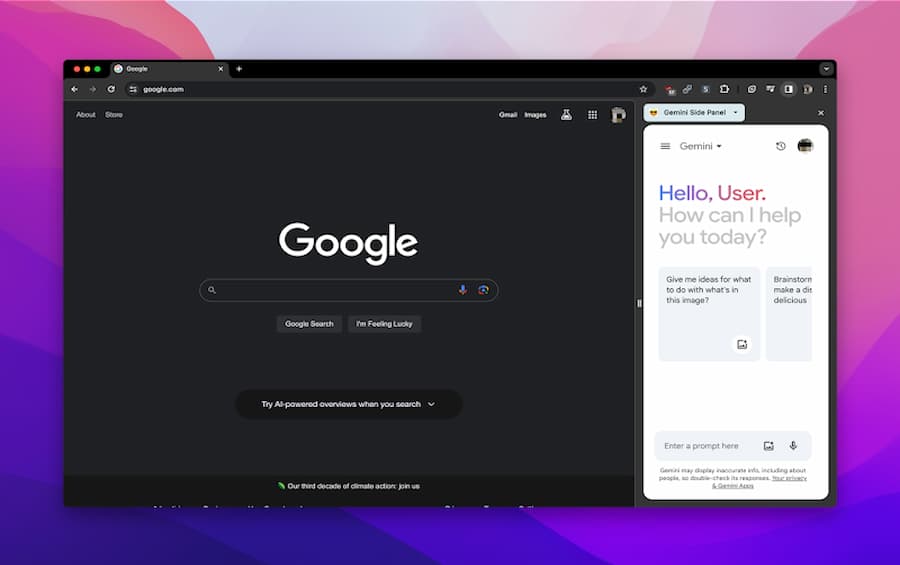Open the Google apps grid
The height and width of the screenshot is (565, 900).
592,115
